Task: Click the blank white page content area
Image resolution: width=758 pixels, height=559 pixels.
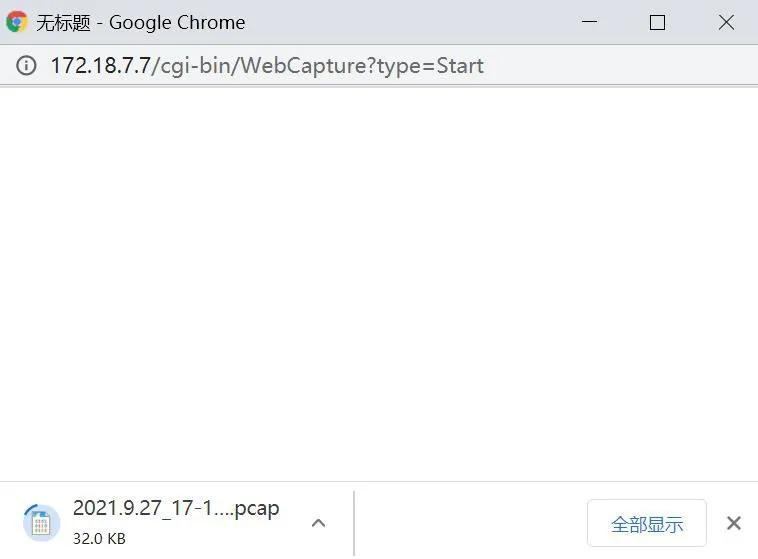Action: point(379,280)
